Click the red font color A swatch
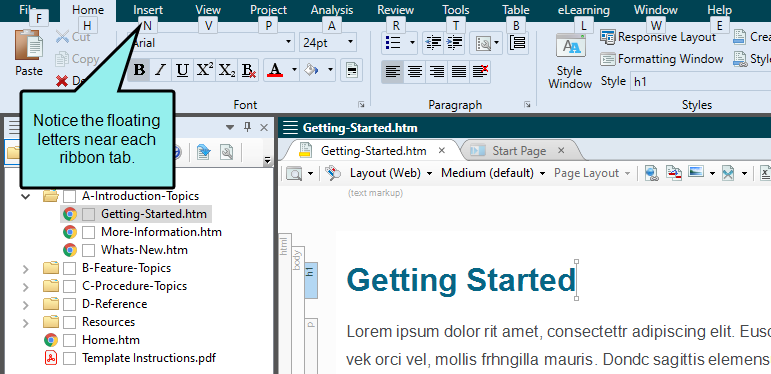This screenshot has height=374, width=771. (x=275, y=70)
